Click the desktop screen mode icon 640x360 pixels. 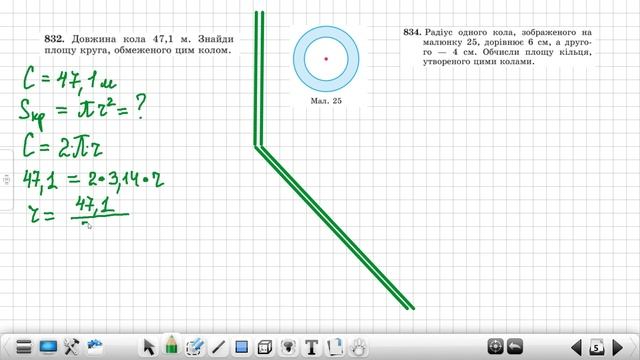(x=48, y=347)
